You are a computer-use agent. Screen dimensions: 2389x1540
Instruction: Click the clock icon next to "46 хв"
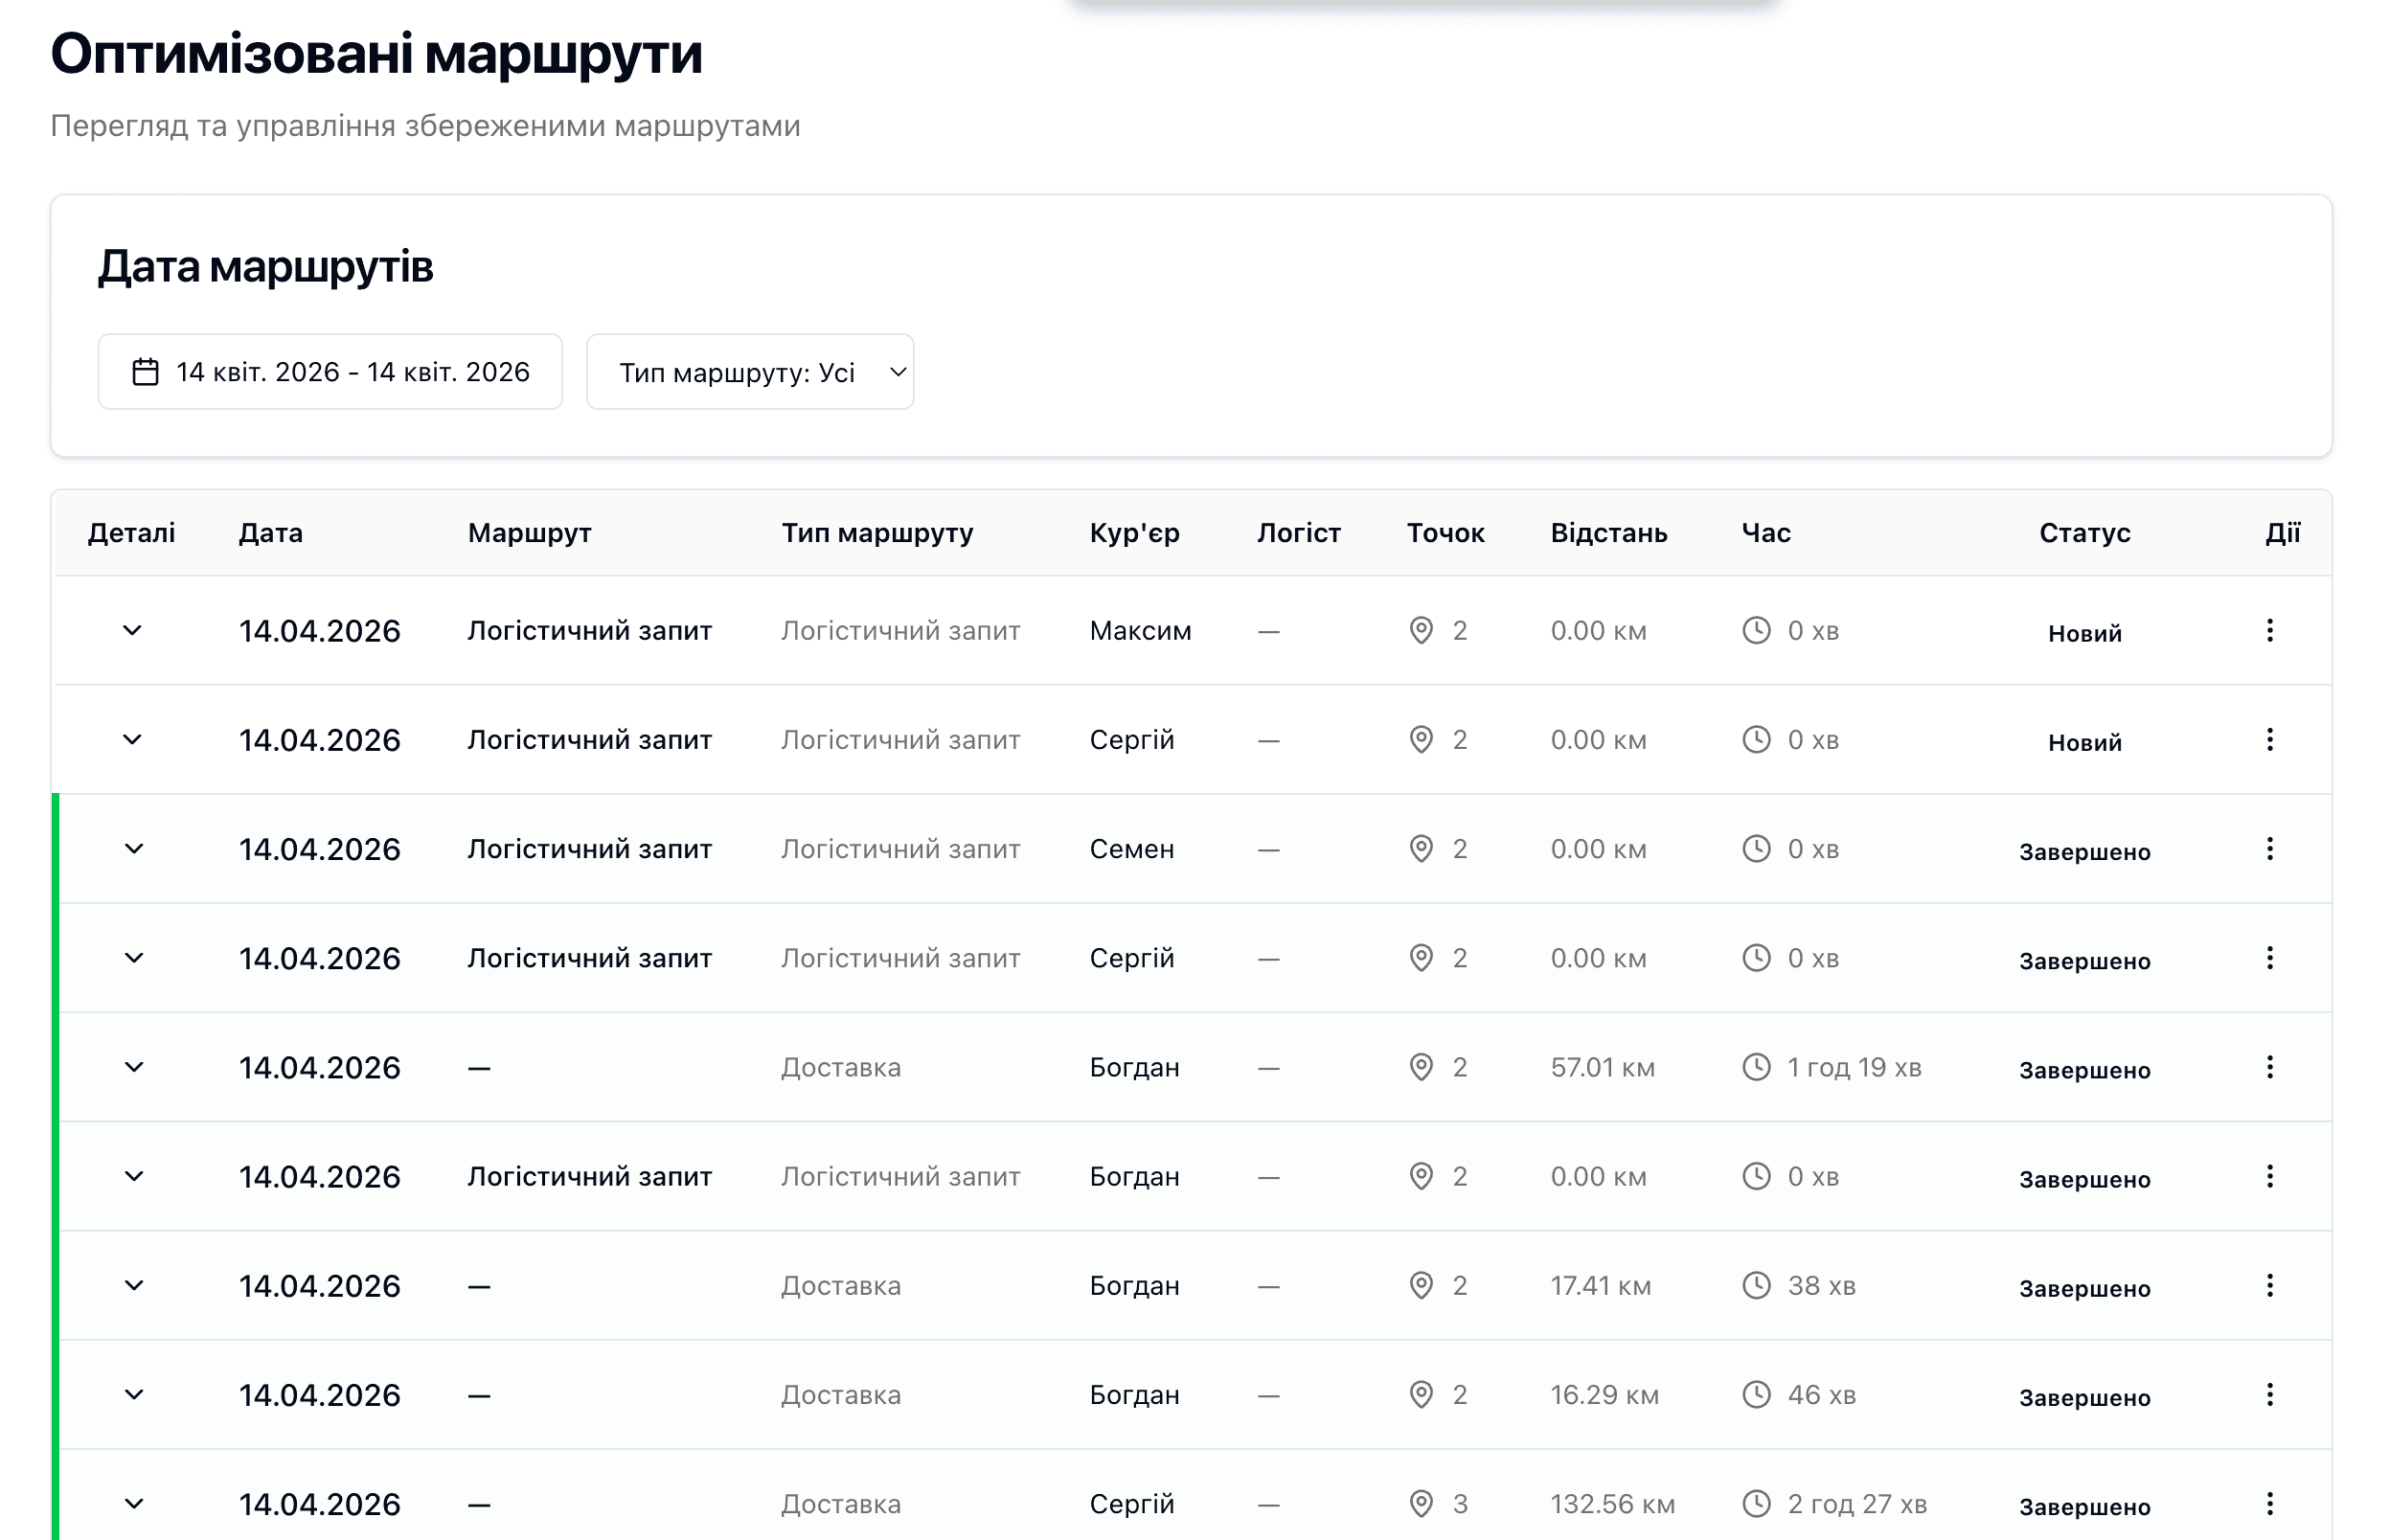coord(1756,1394)
